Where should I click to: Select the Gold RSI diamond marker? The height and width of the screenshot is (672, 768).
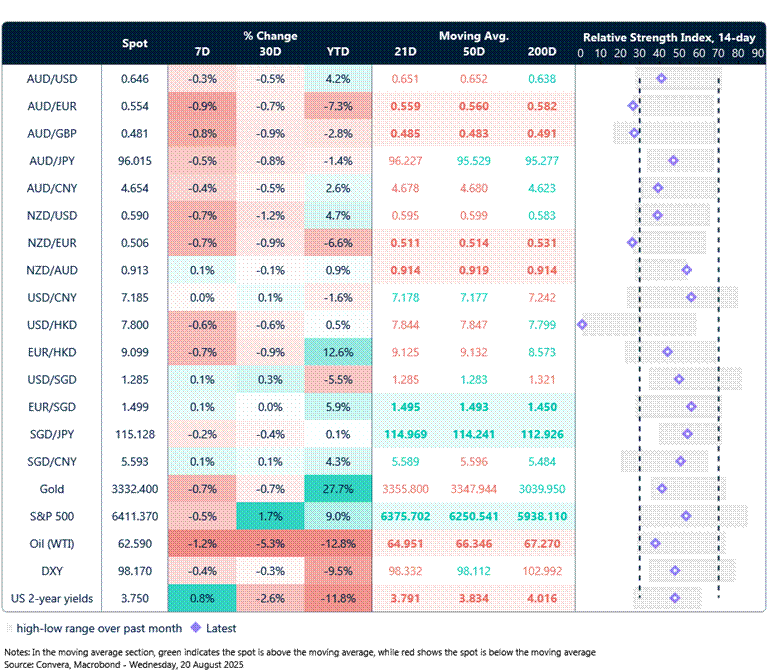point(661,488)
